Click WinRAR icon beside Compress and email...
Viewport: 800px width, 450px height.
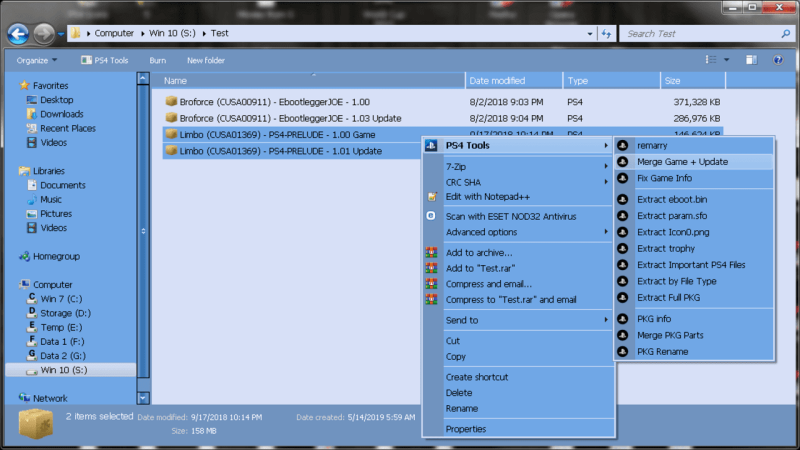pos(432,284)
